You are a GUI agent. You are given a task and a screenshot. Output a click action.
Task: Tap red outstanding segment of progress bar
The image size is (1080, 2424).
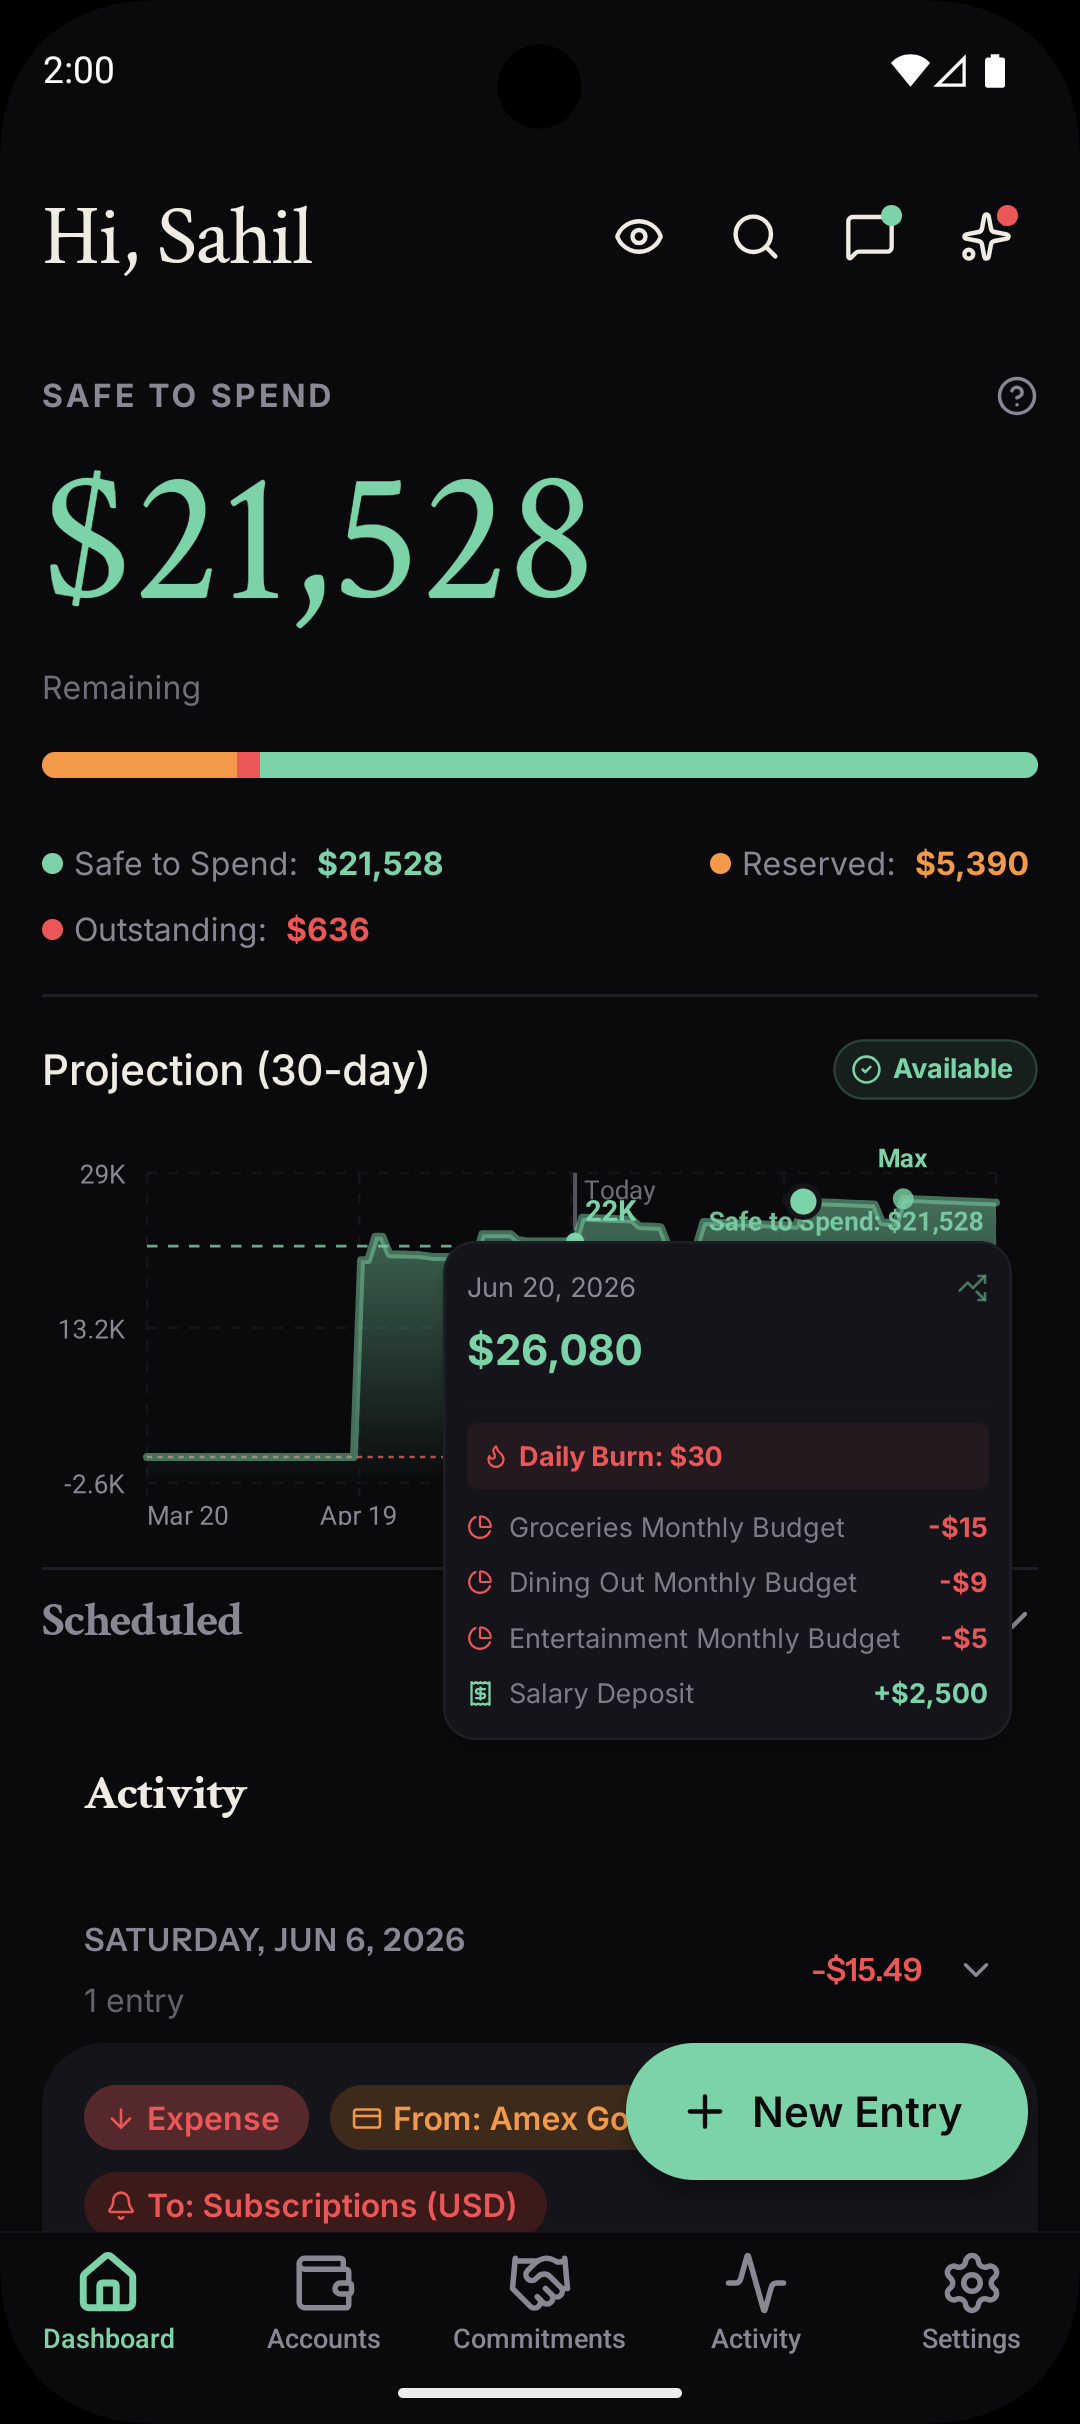[249, 765]
